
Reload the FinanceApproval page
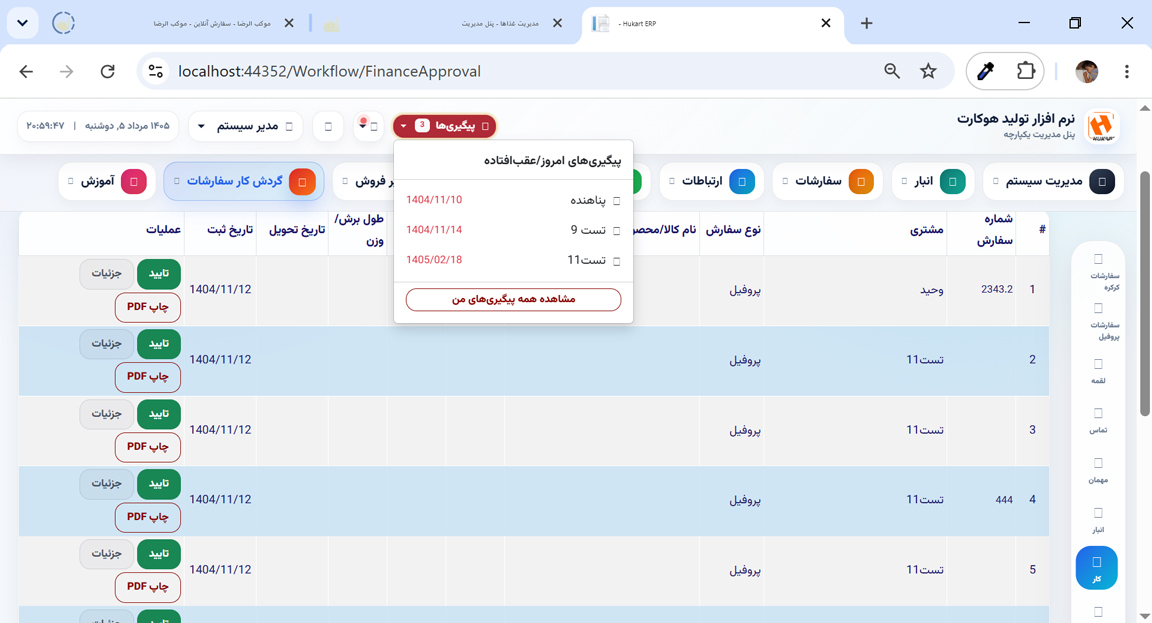coord(107,71)
